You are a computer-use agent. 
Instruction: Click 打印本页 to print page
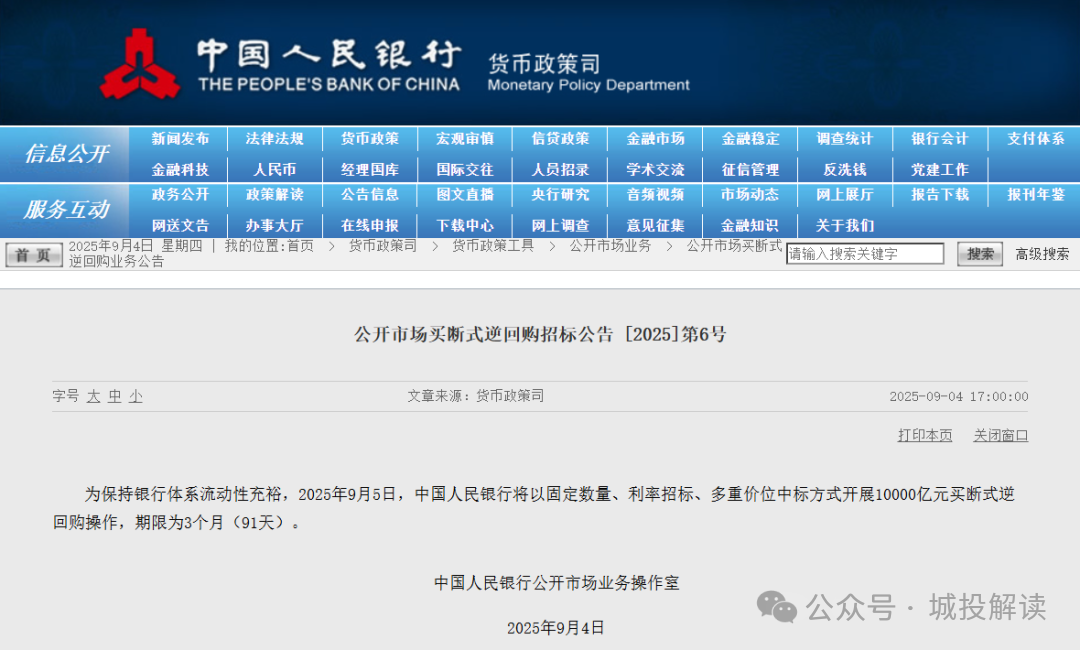[925, 435]
